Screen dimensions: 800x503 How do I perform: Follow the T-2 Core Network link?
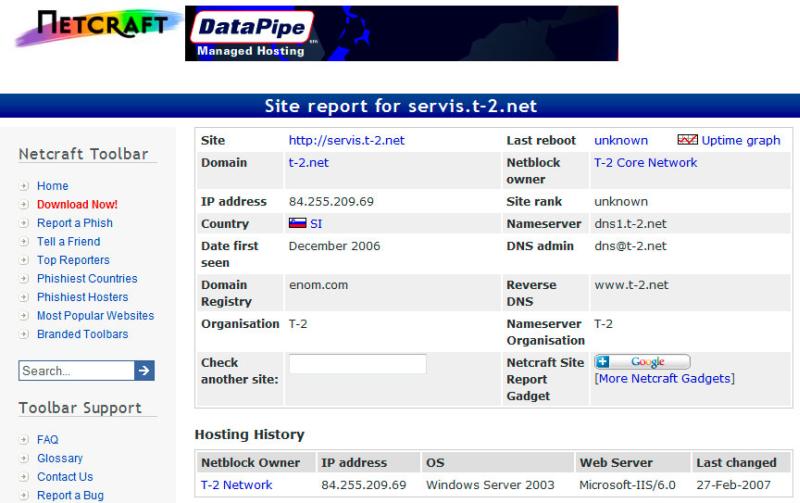pos(645,162)
